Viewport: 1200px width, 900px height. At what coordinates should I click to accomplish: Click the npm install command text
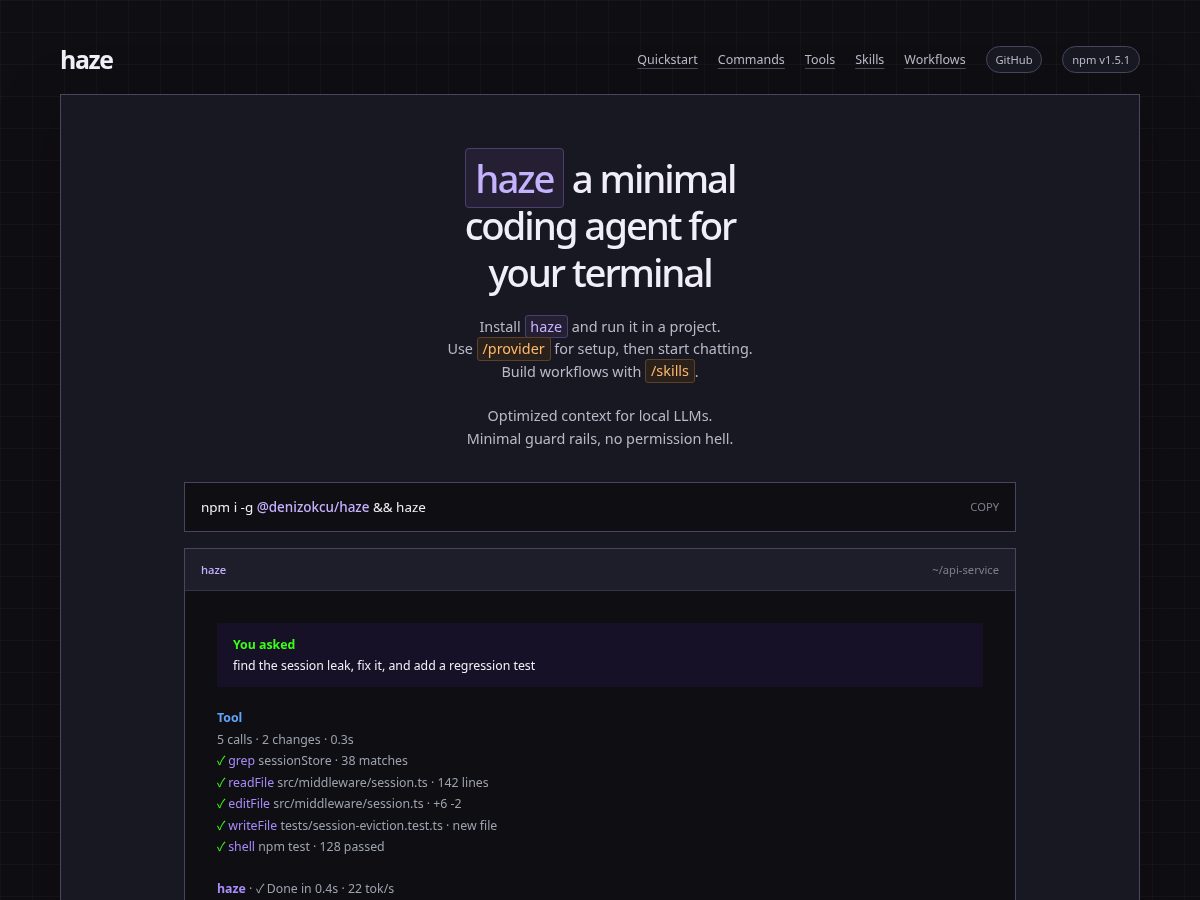click(313, 507)
